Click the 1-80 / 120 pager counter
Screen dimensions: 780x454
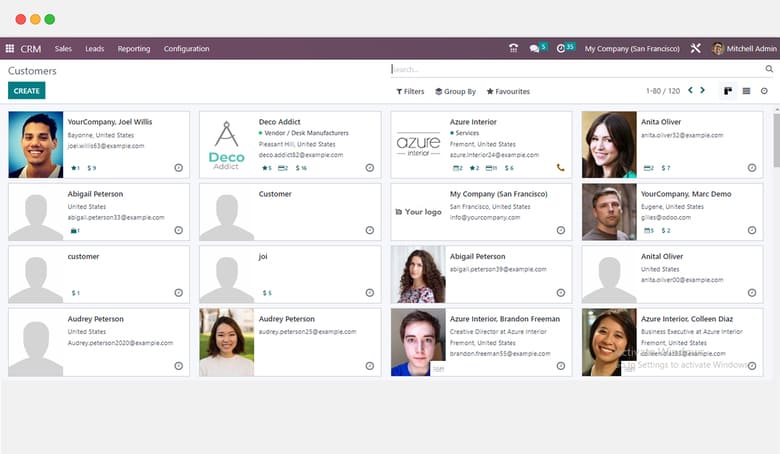point(663,91)
